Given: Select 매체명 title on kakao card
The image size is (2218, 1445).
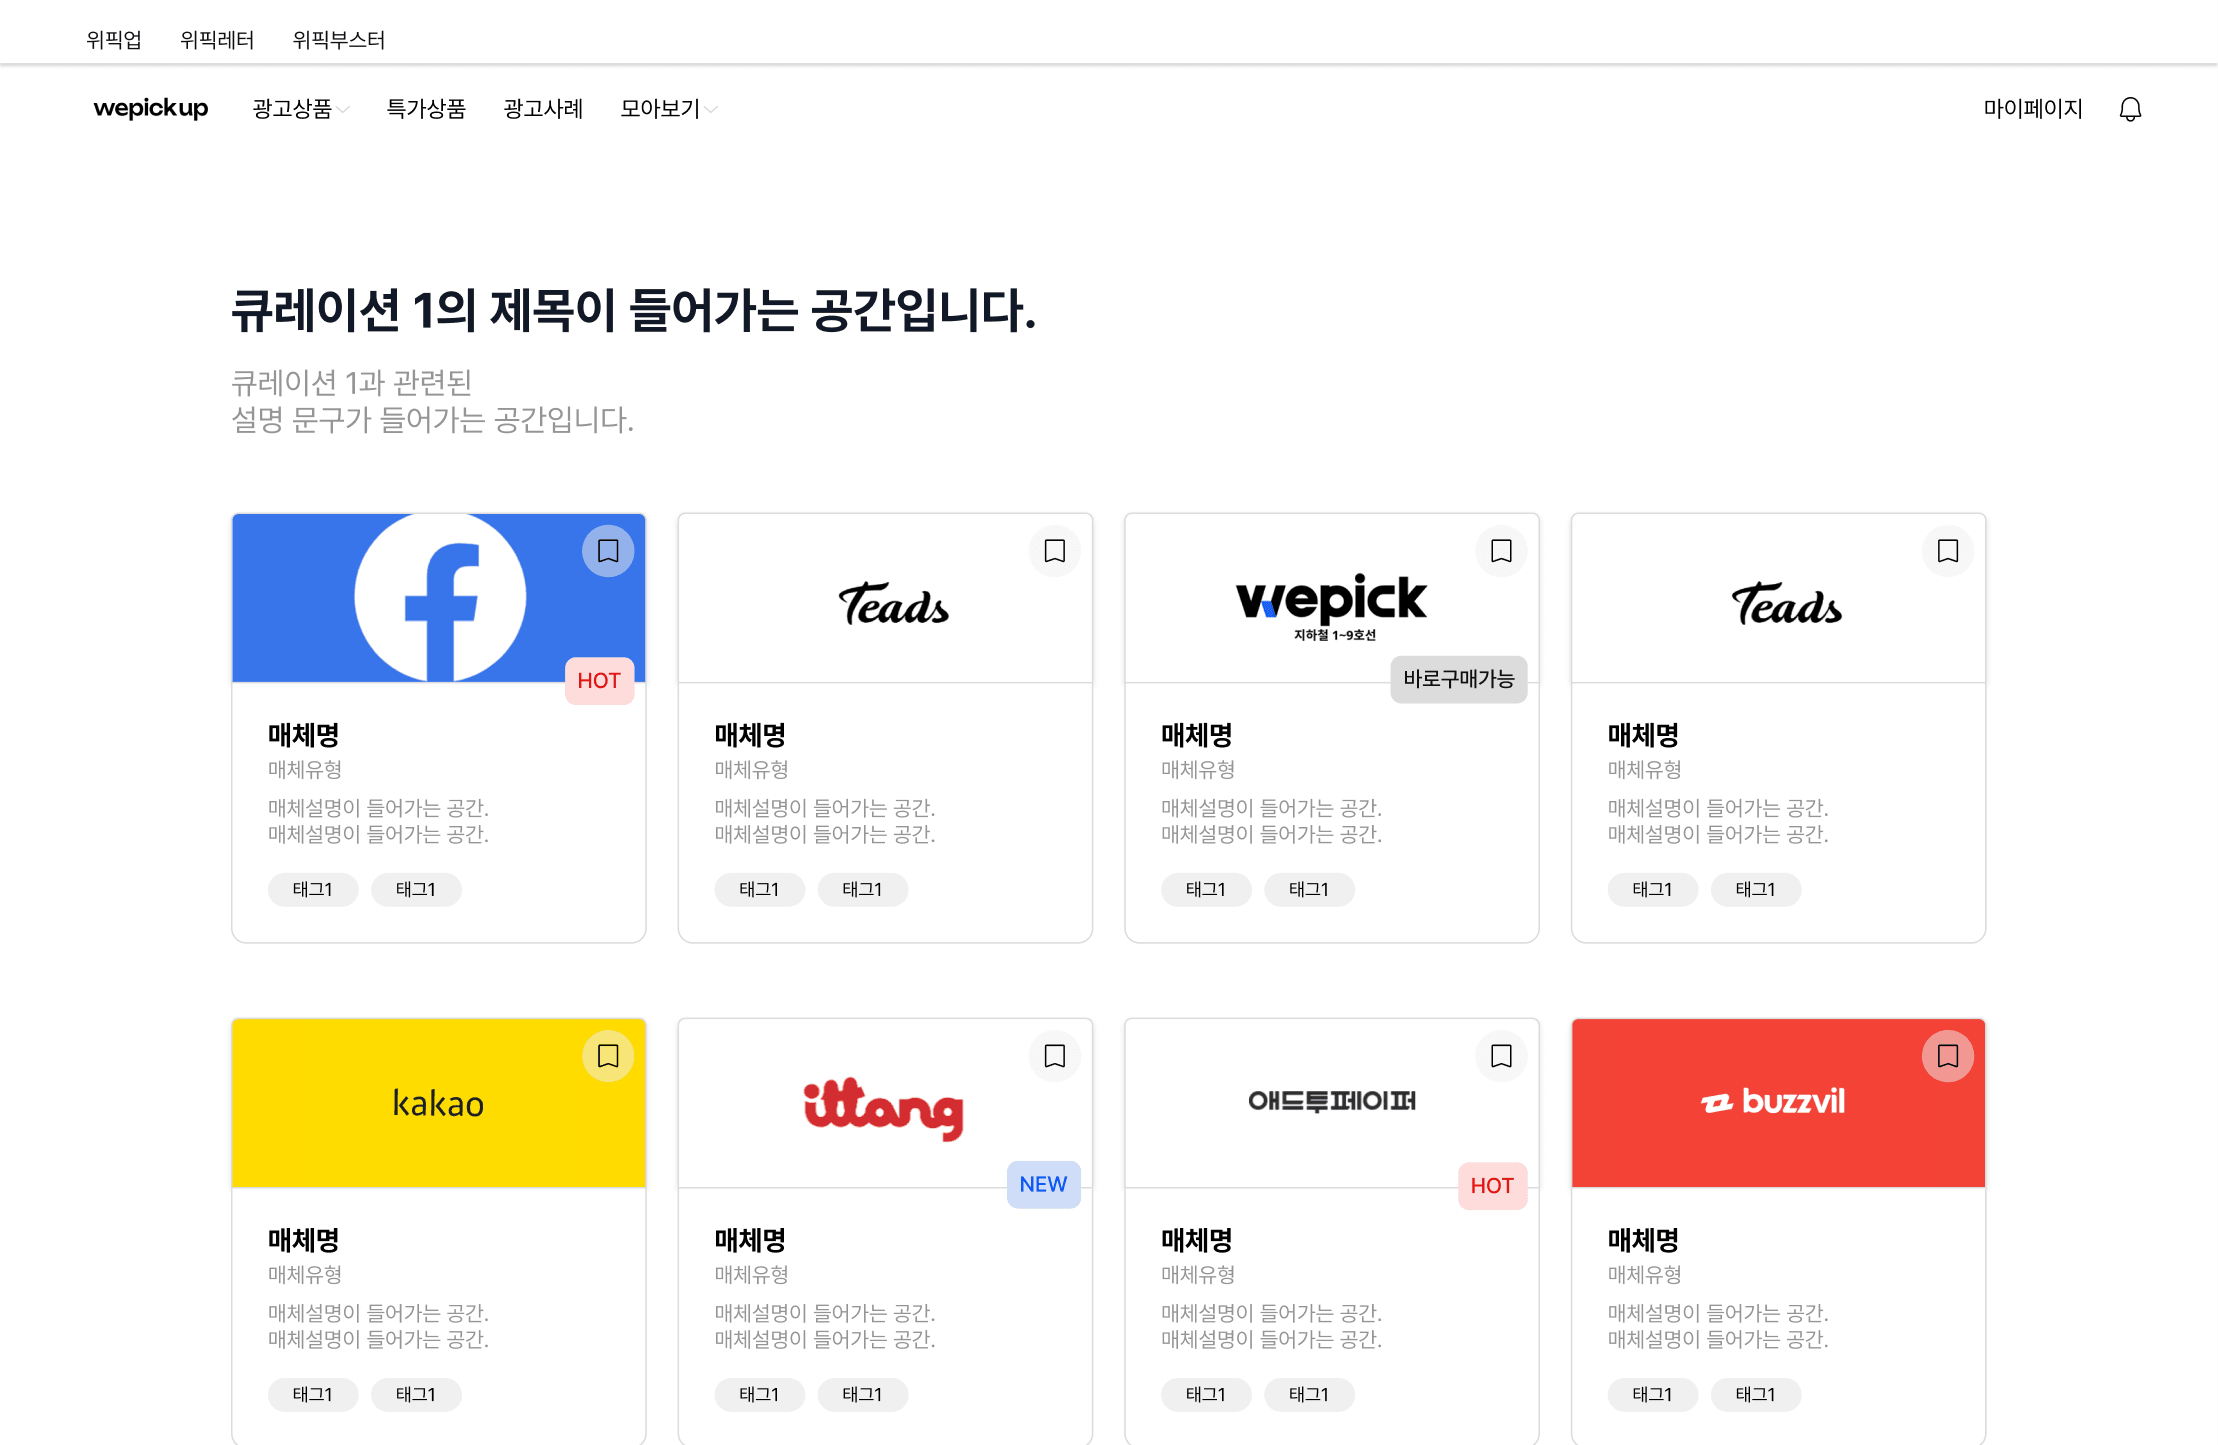Looking at the screenshot, I should 304,1240.
